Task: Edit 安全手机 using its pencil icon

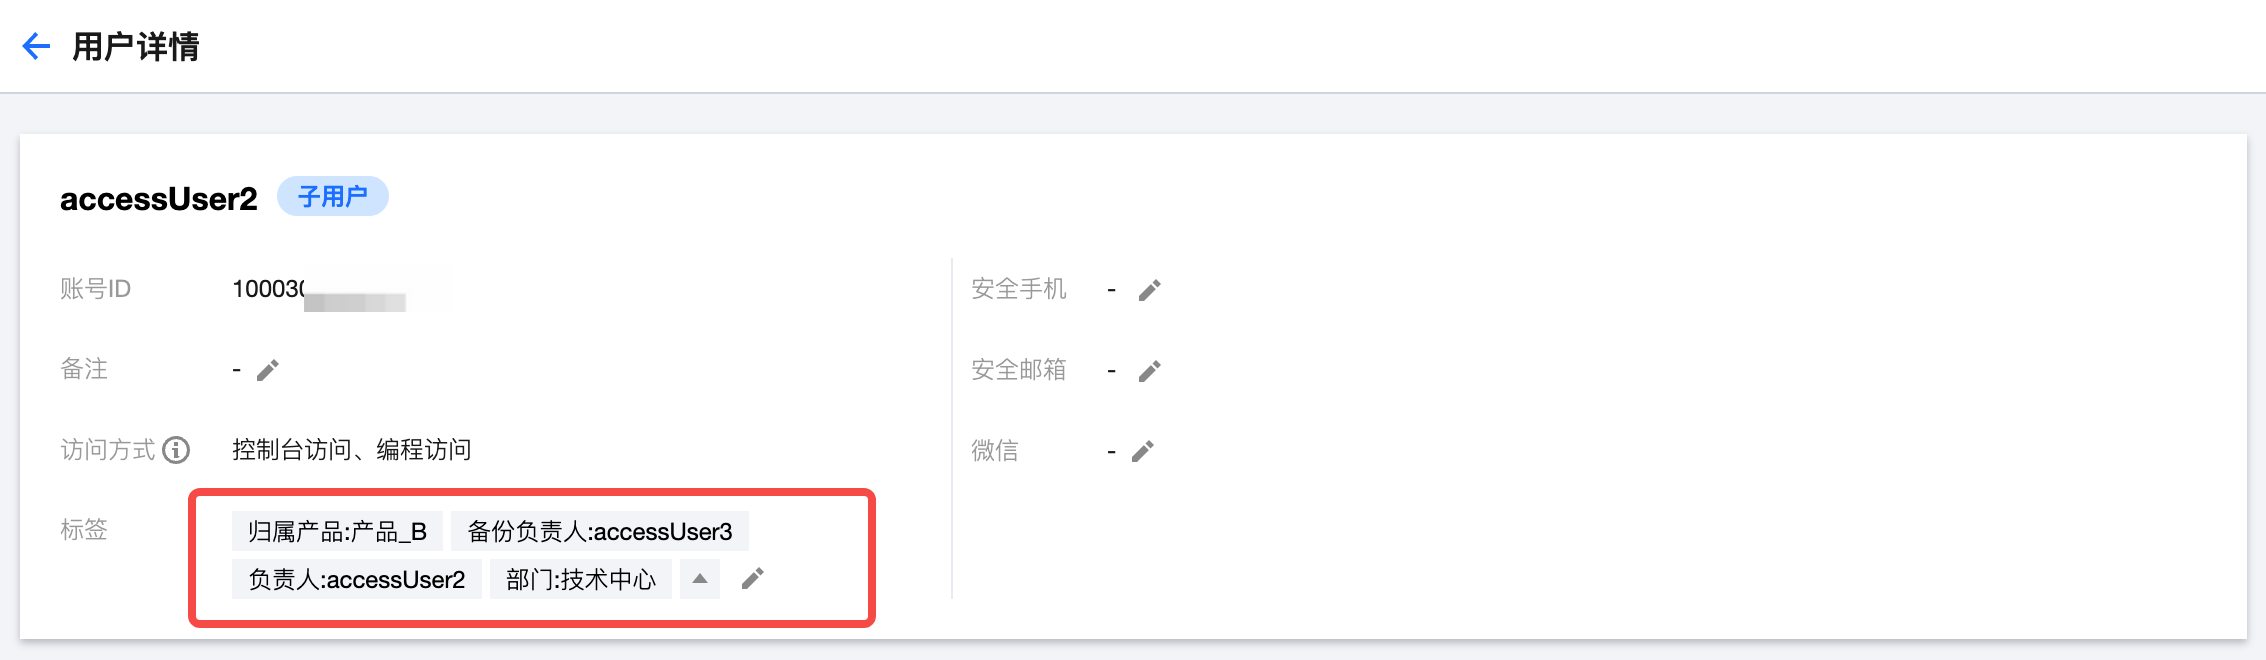Action: coord(1150,290)
